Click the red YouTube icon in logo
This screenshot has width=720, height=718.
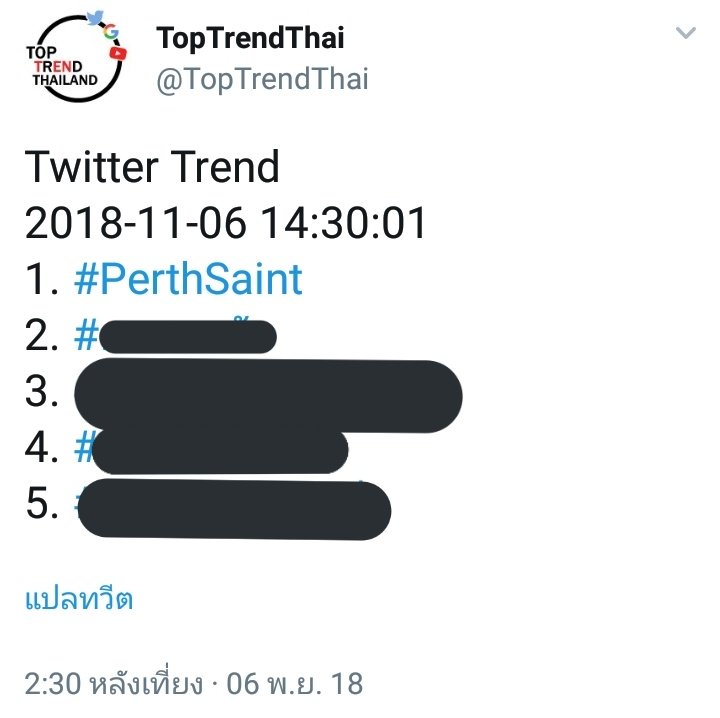click(118, 54)
